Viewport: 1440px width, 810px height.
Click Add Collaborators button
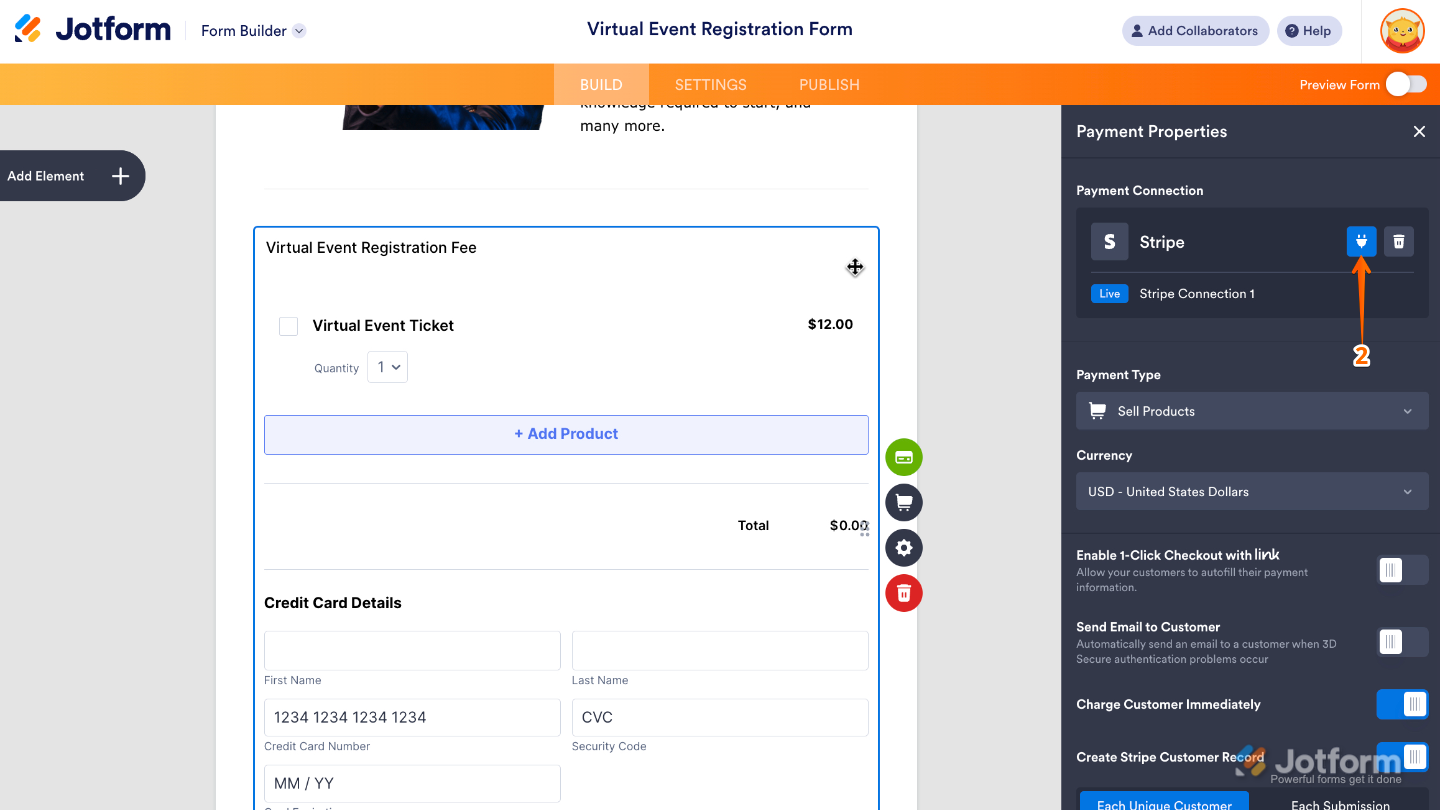(x=1195, y=31)
